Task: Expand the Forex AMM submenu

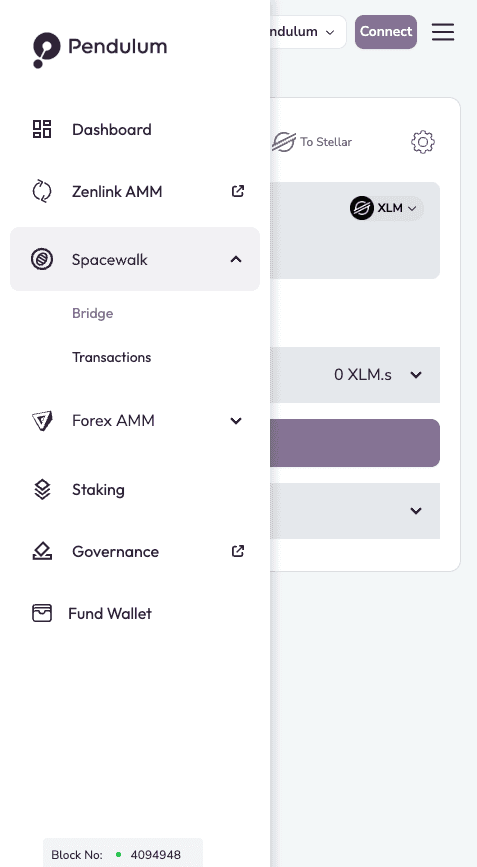Action: click(236, 421)
